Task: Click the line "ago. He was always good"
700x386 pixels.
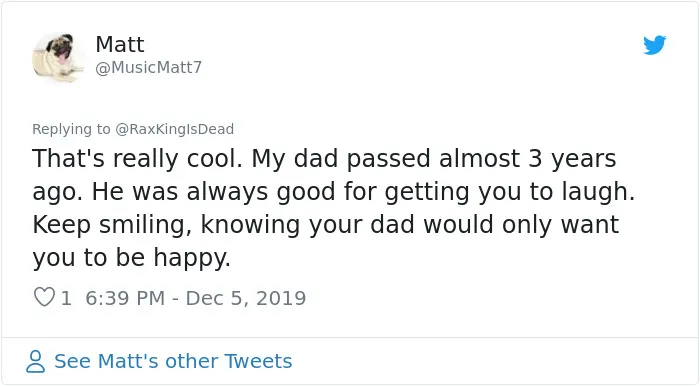Action: pos(333,192)
